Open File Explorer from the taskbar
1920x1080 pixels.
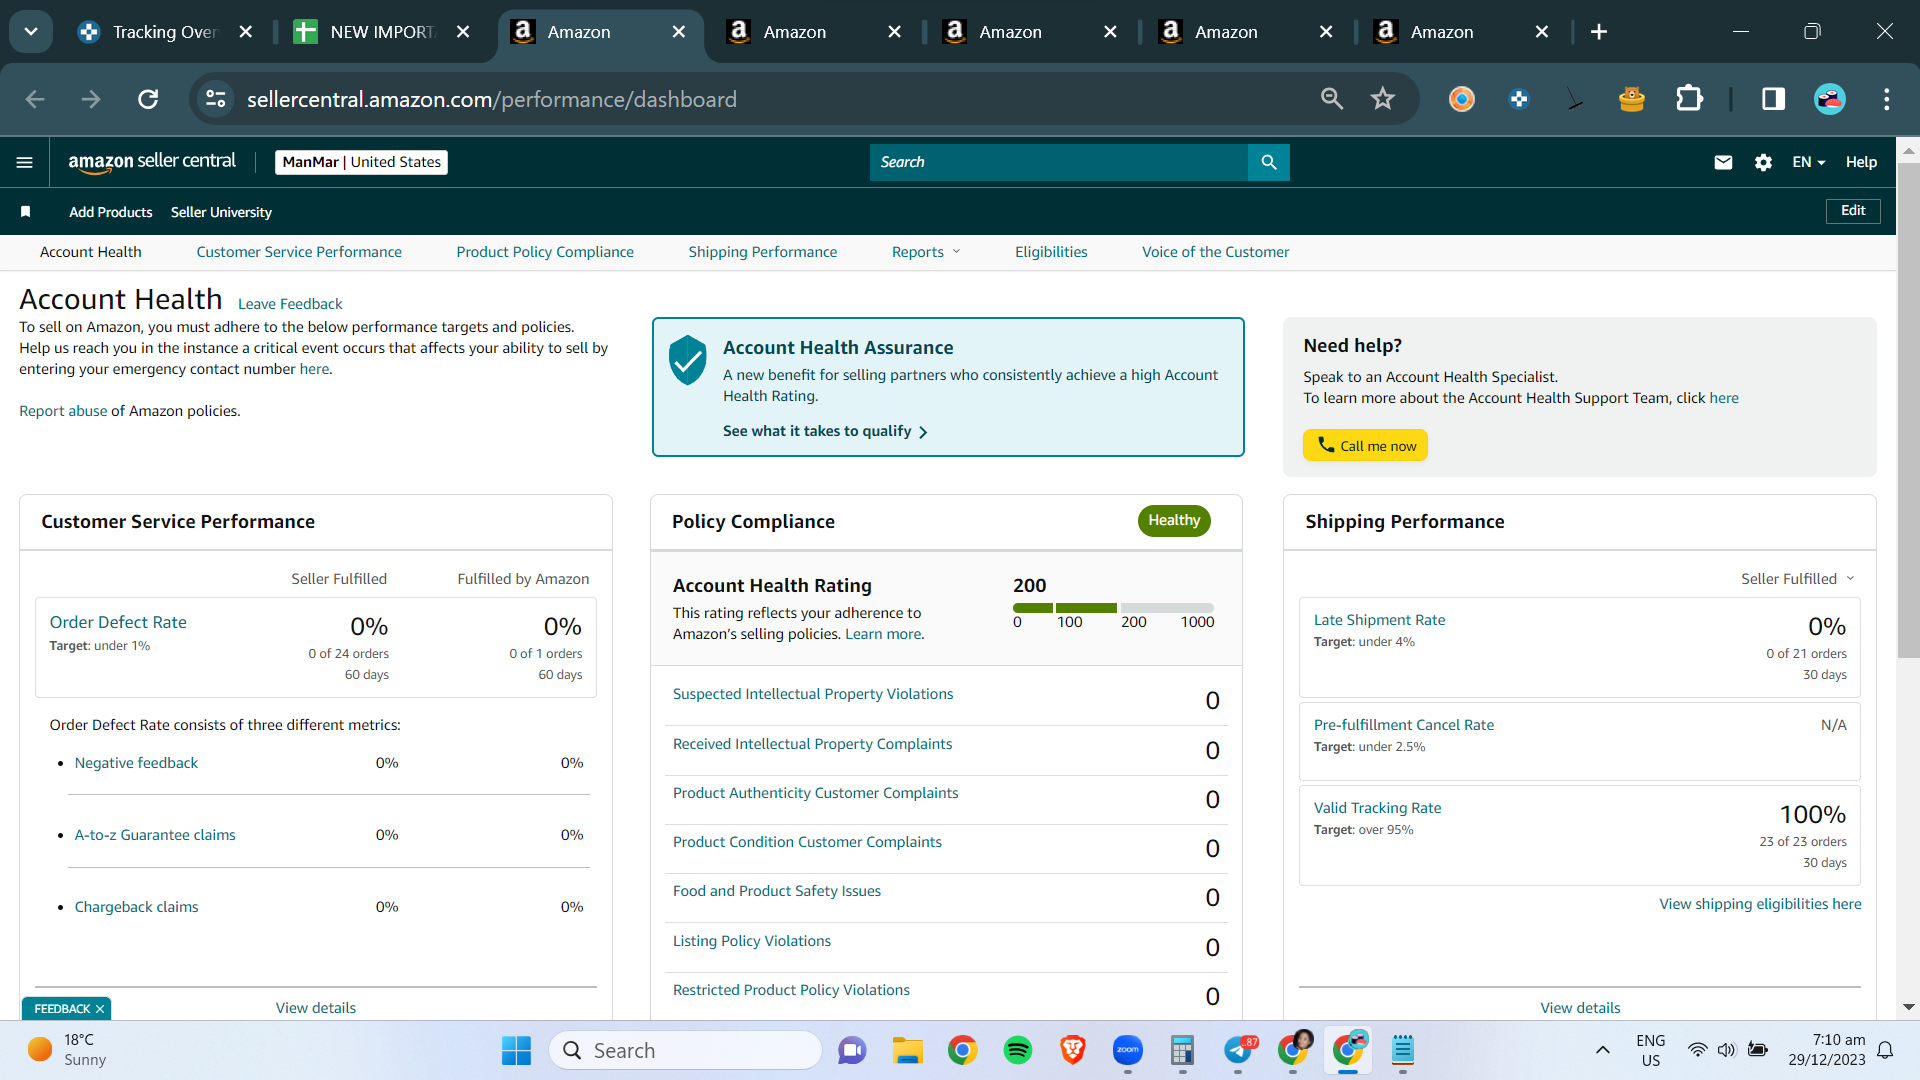907,1050
